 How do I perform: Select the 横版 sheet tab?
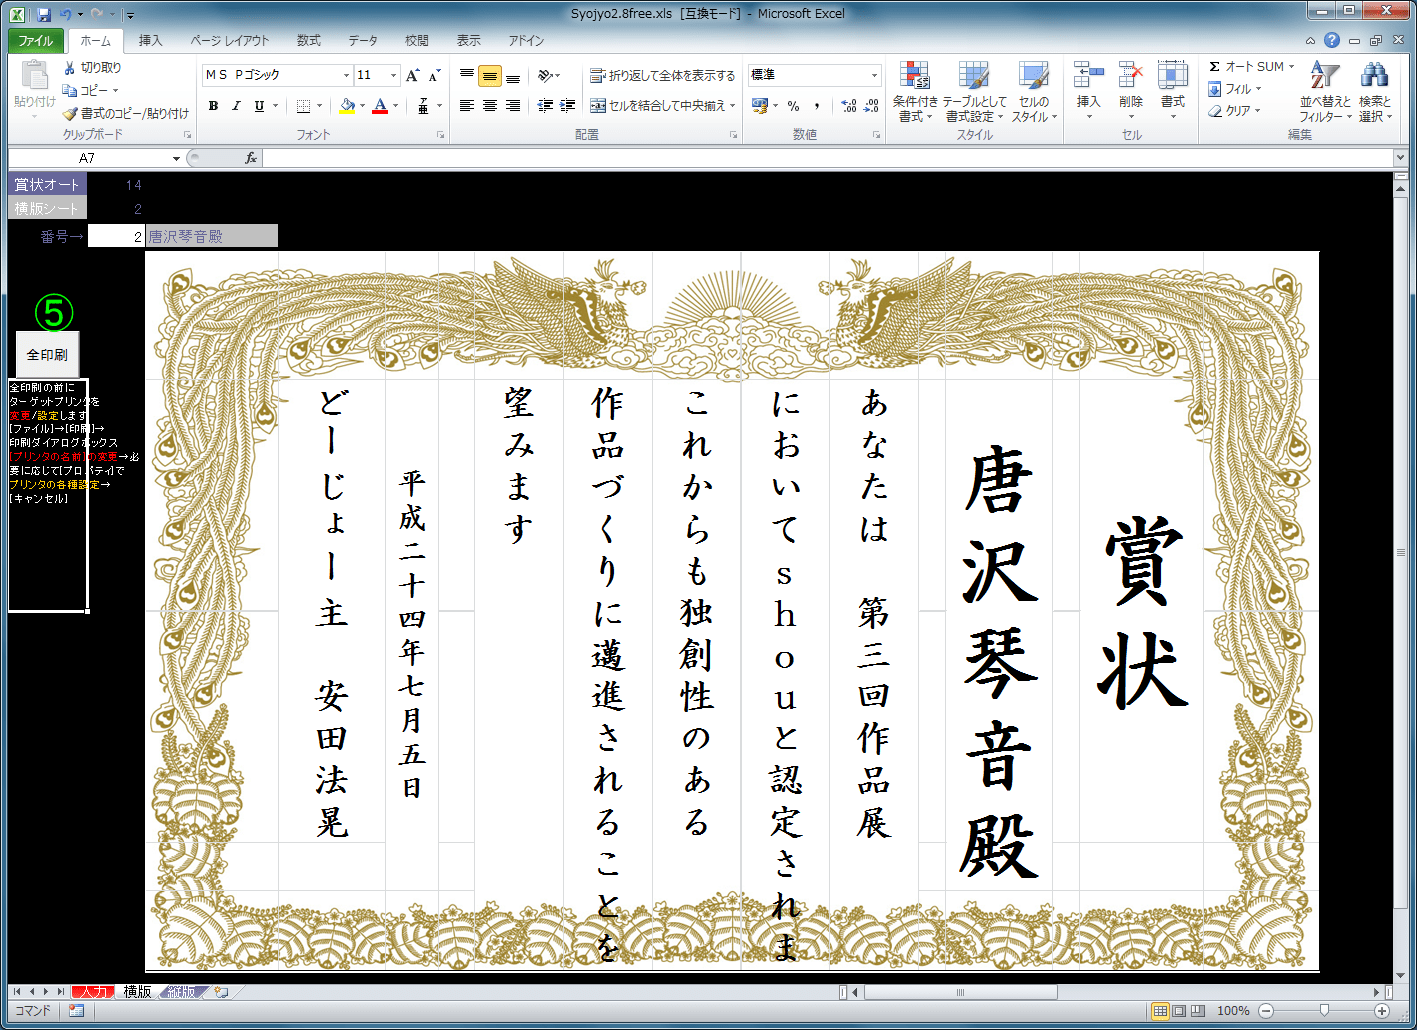(x=137, y=992)
